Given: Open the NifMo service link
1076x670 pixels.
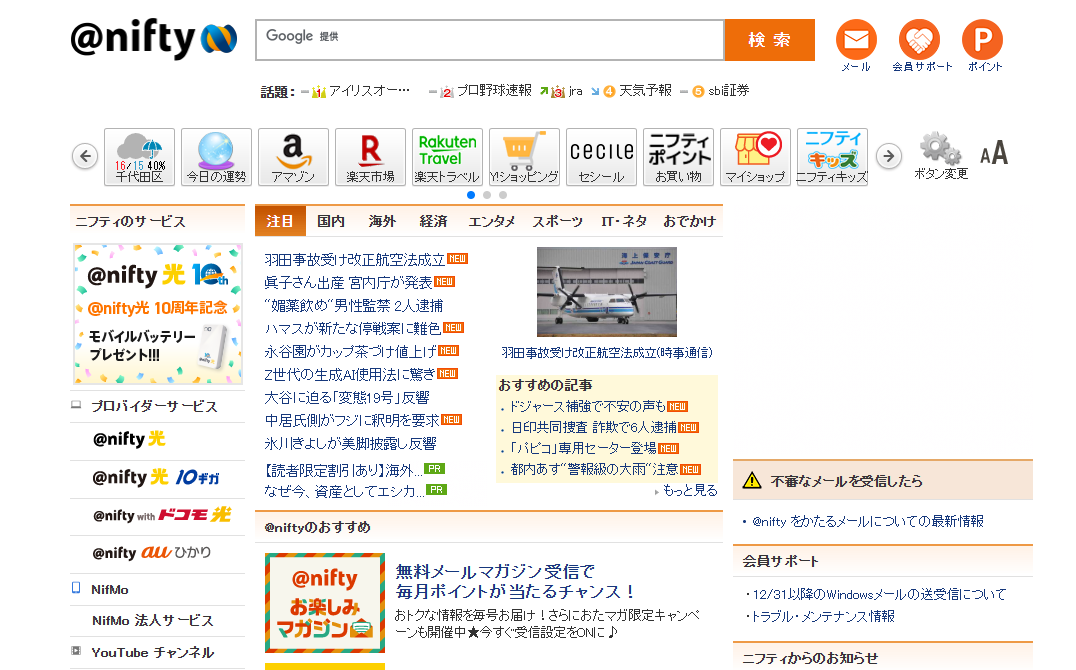Looking at the screenshot, I should tap(110, 590).
